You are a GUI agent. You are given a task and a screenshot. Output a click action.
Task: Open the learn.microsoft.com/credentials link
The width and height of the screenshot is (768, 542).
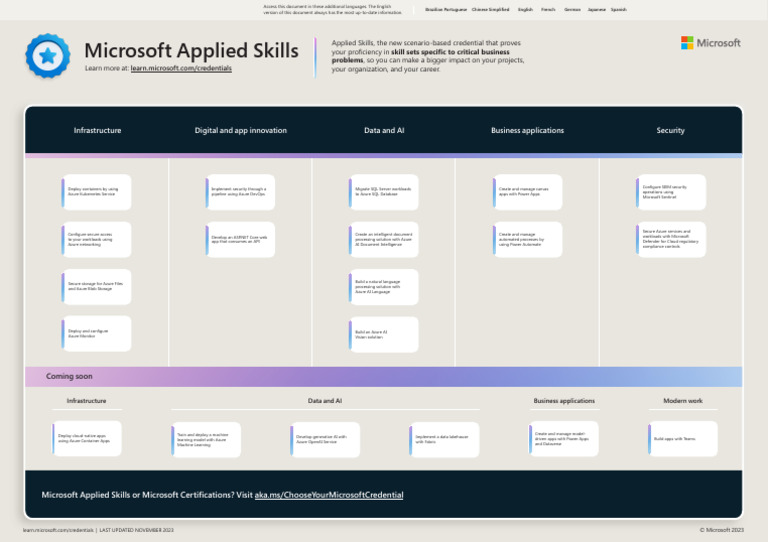(180, 68)
